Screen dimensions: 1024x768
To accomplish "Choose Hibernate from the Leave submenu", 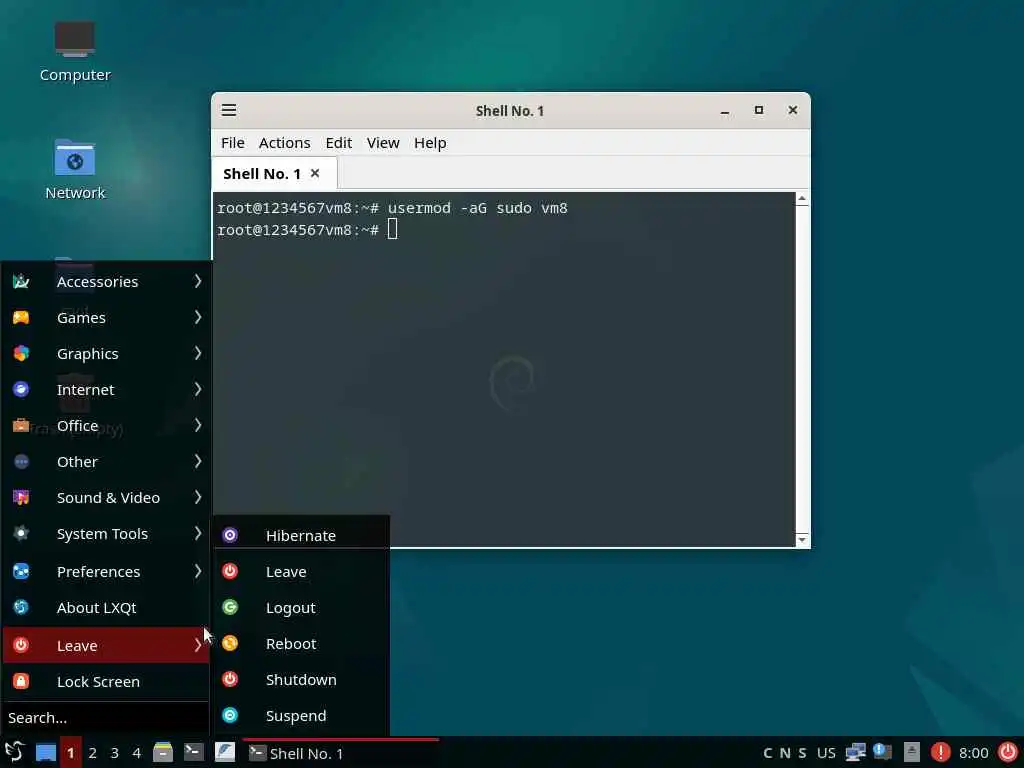I will (x=302, y=536).
